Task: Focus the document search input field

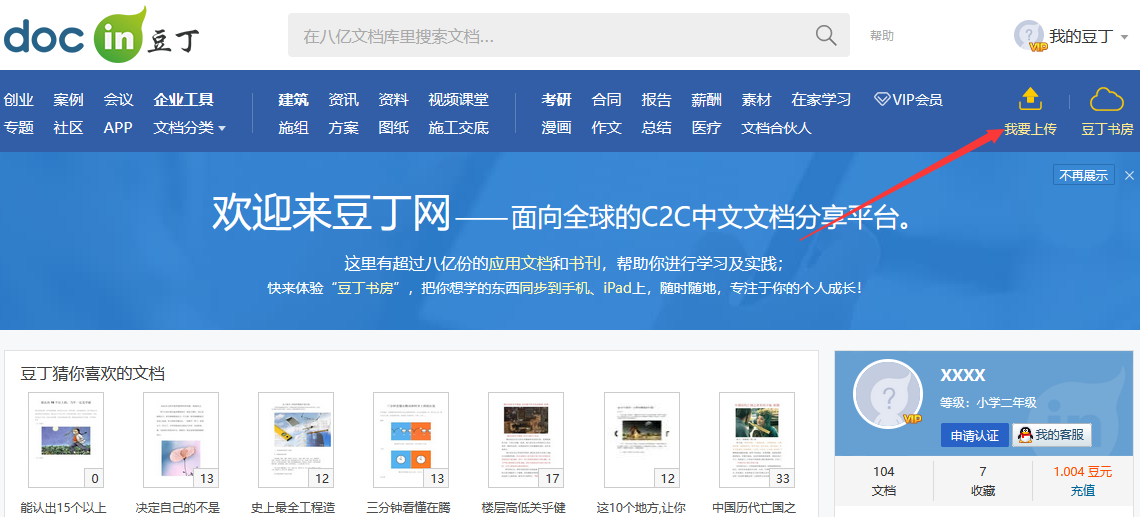Action: (x=569, y=35)
